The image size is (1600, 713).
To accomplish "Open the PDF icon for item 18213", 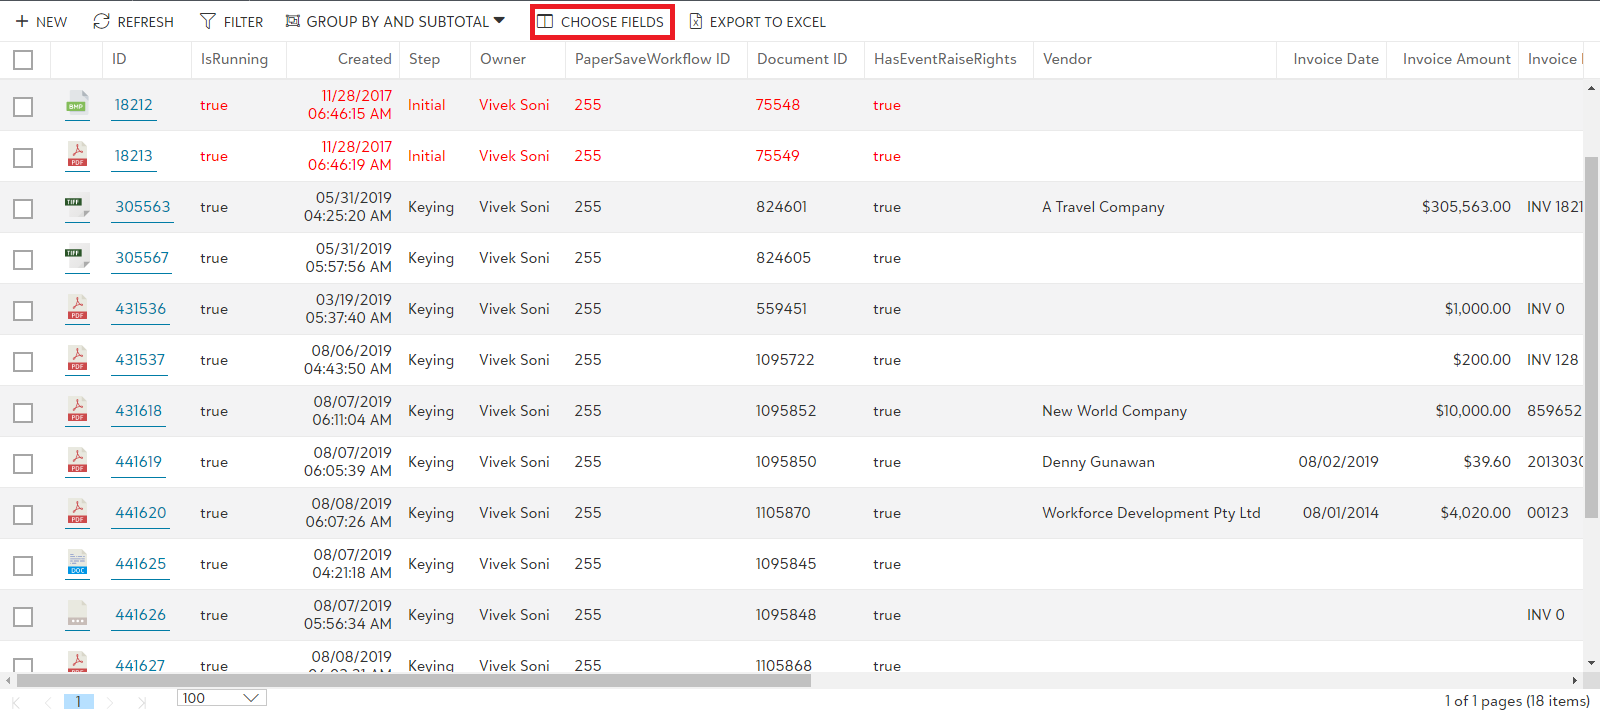I will pos(77,155).
